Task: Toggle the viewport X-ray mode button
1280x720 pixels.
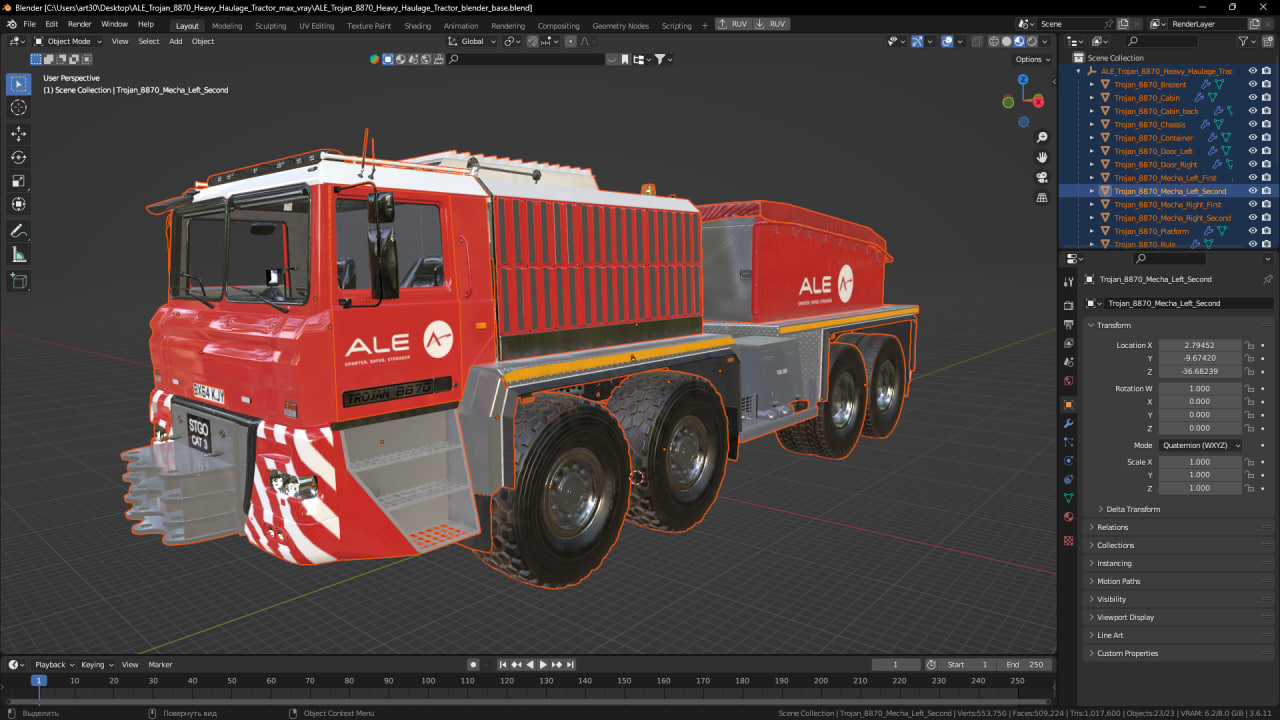Action: [975, 41]
